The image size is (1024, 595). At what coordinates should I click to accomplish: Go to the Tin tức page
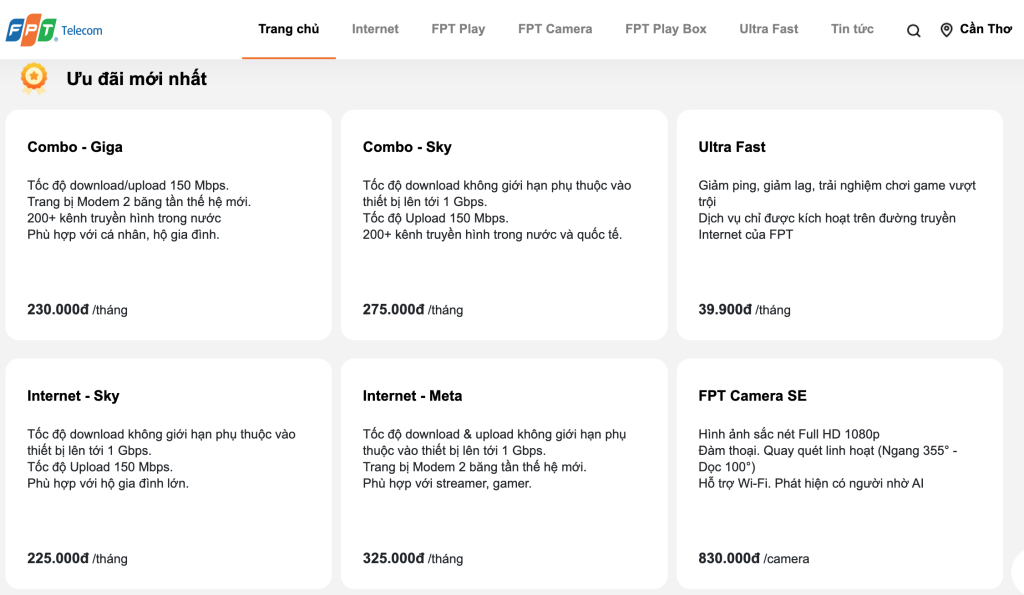point(852,29)
